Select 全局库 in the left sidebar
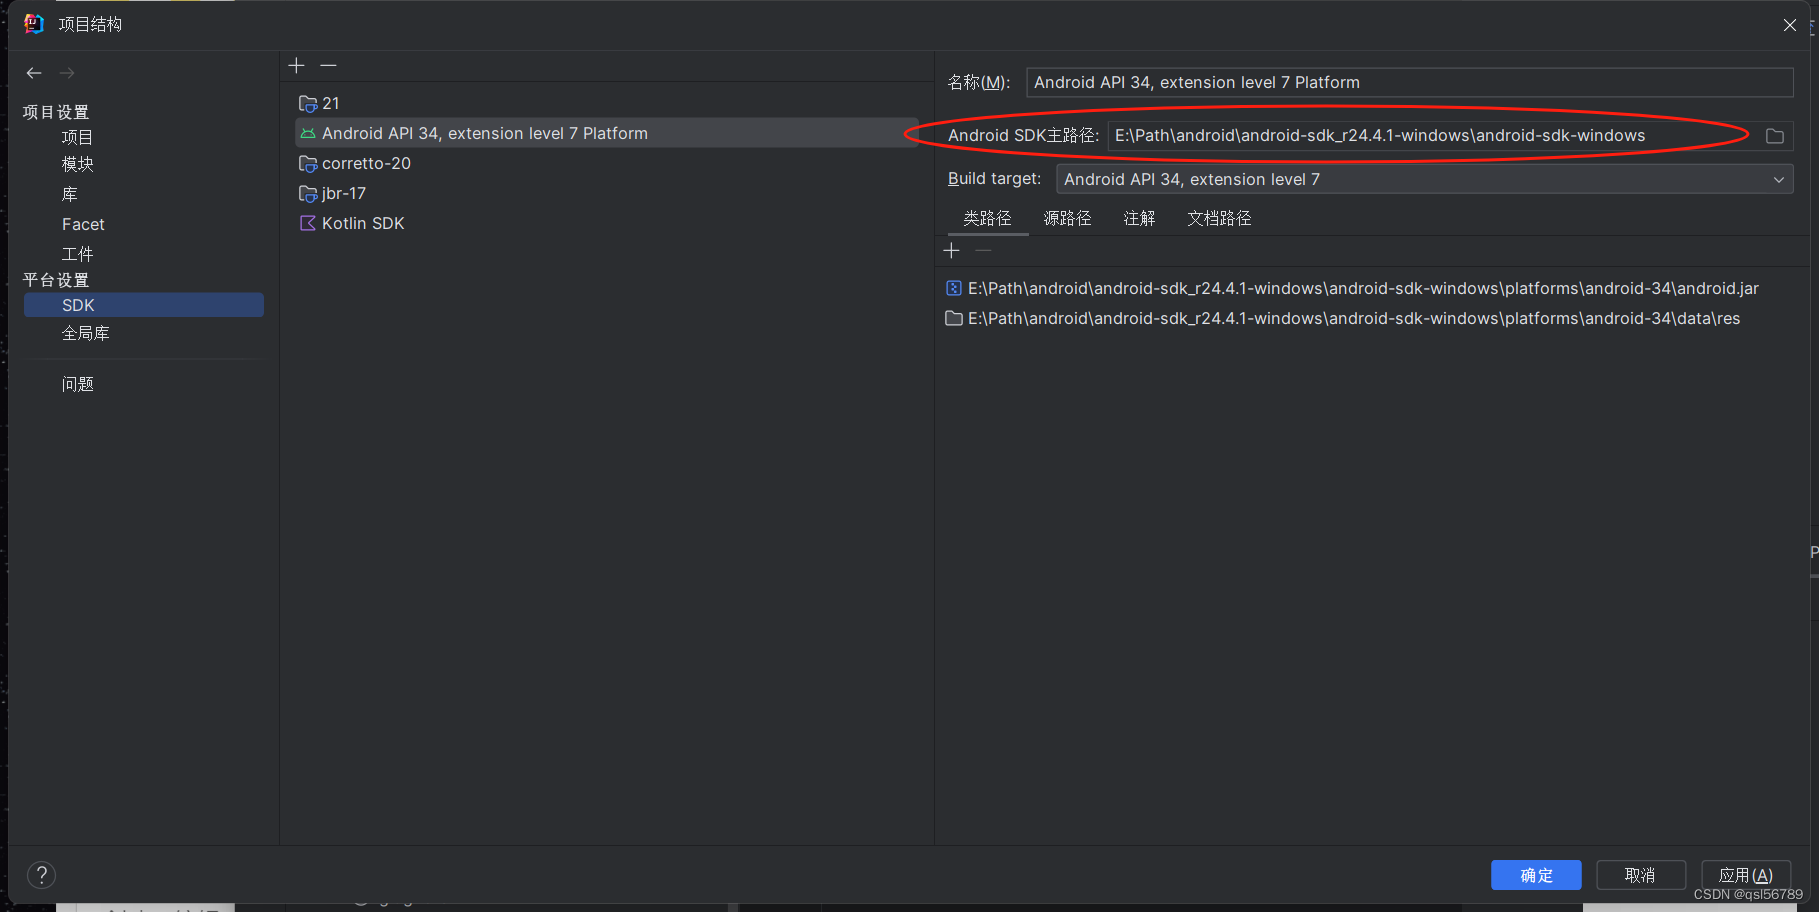The height and width of the screenshot is (912, 1819). point(86,332)
